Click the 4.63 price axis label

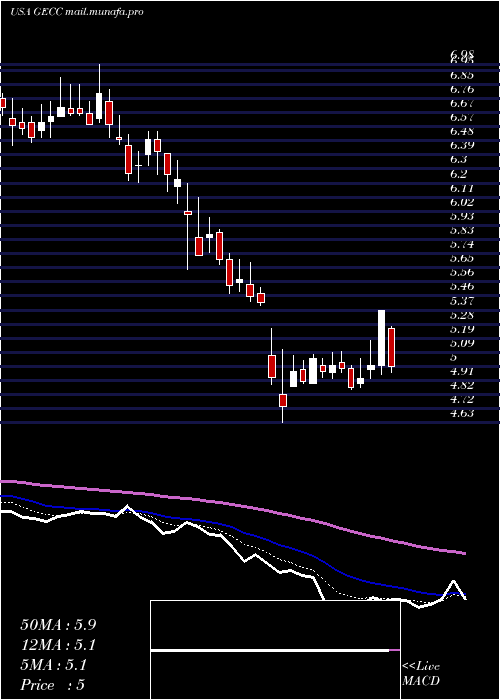(x=462, y=414)
